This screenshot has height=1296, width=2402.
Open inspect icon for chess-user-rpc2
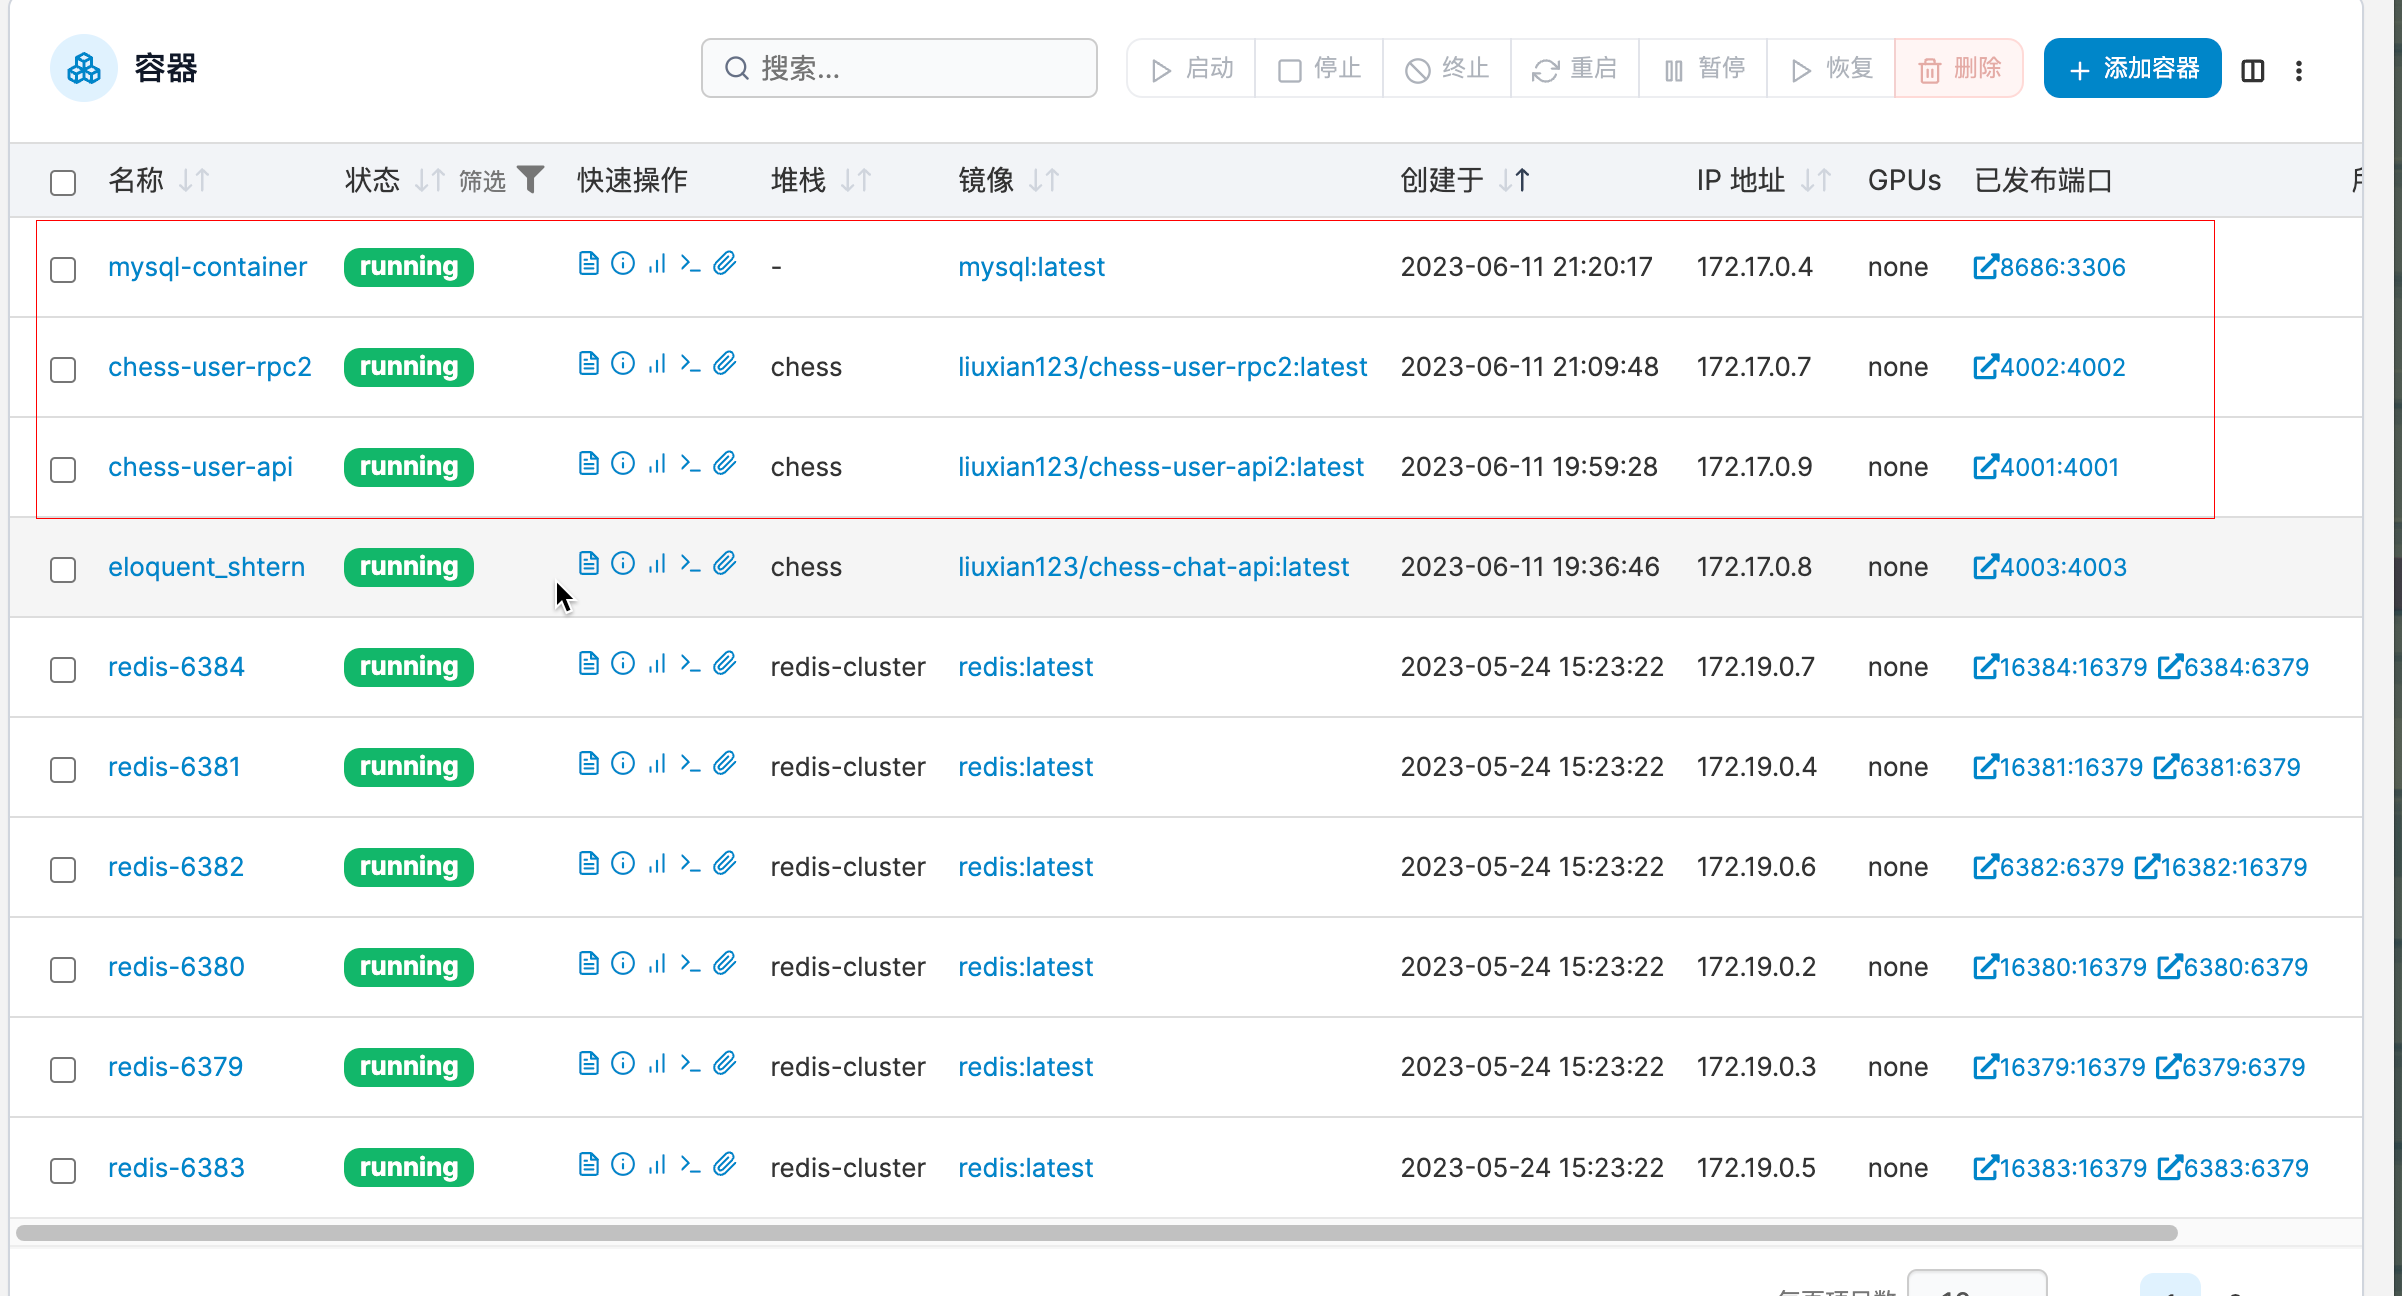point(622,363)
